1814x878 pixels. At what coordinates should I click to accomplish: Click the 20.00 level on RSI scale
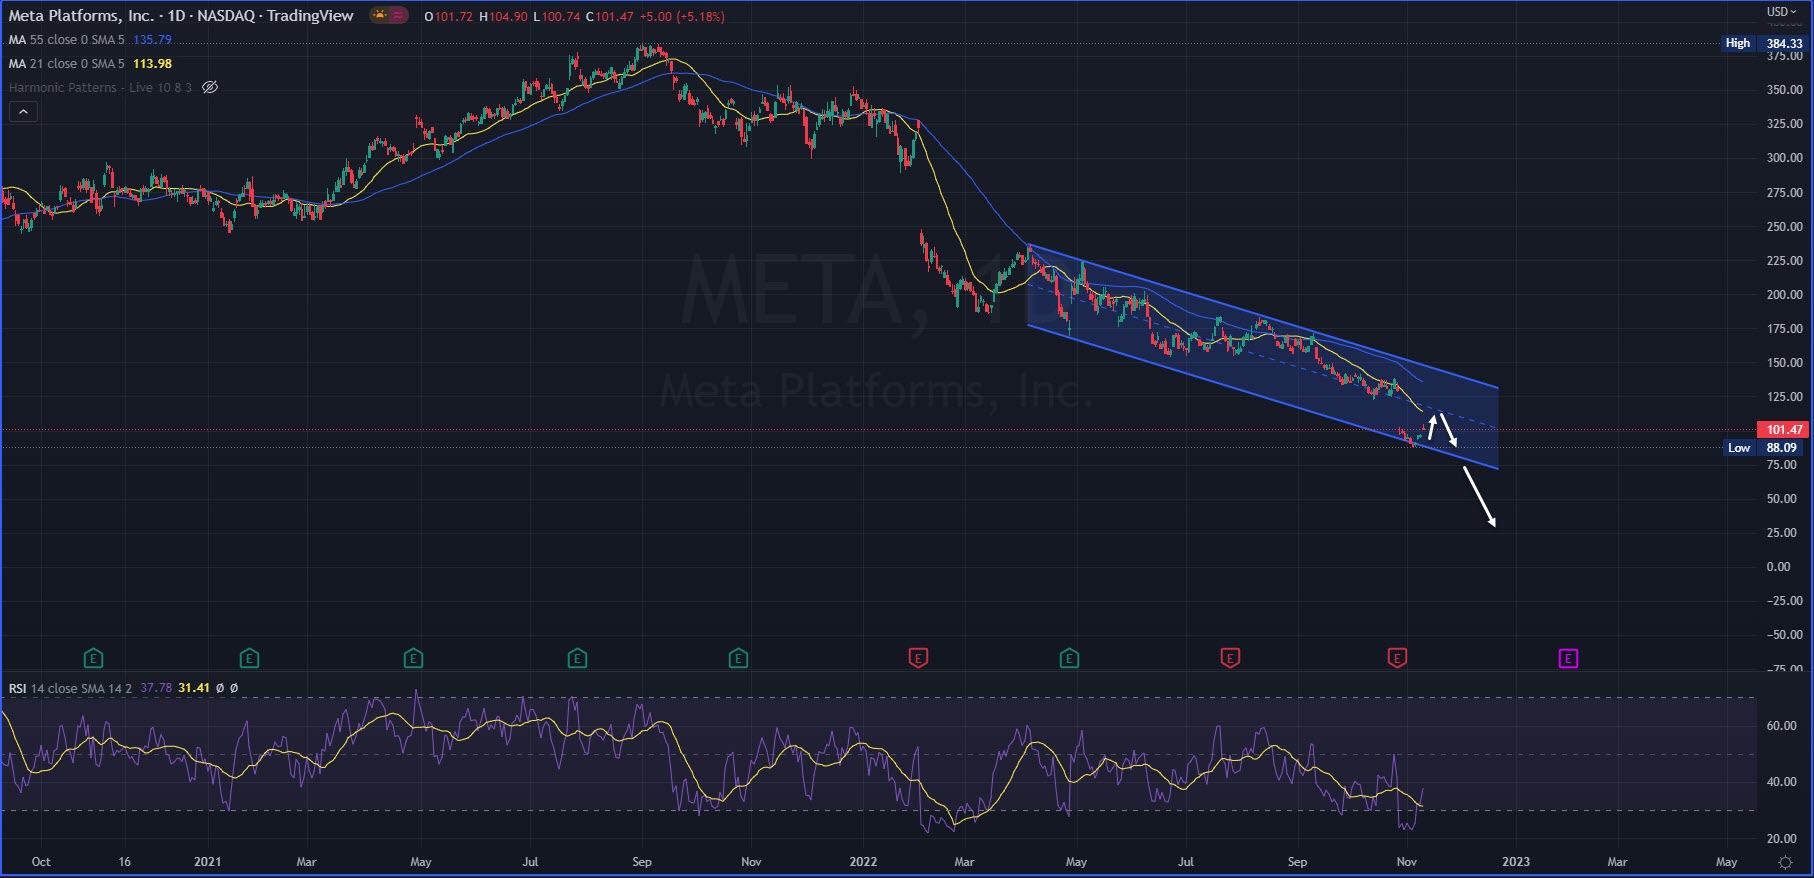(1782, 839)
